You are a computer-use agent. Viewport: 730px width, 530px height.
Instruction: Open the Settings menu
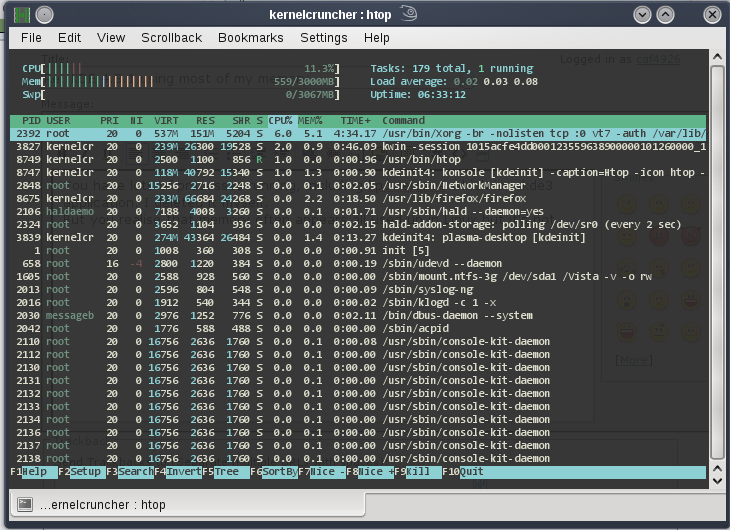click(x=324, y=38)
